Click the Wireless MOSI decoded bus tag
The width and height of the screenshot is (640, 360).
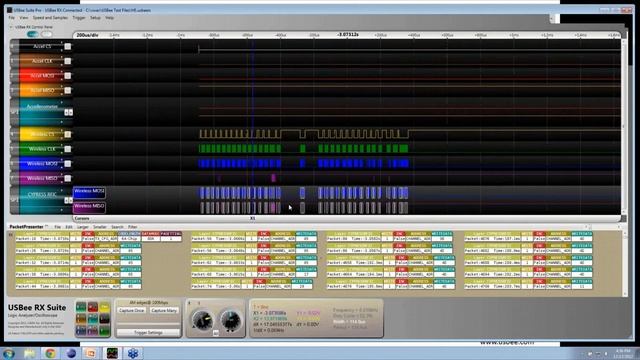(x=89, y=193)
